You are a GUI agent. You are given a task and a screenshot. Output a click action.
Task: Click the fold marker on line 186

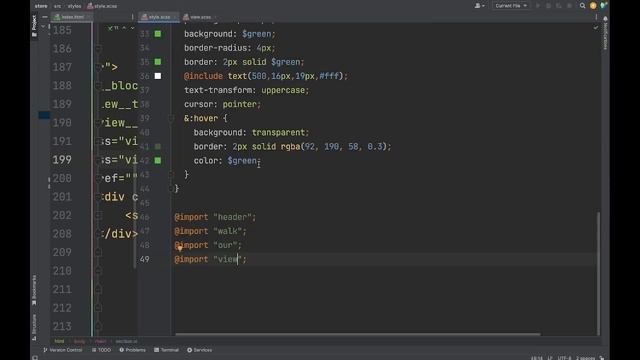coord(98,49)
